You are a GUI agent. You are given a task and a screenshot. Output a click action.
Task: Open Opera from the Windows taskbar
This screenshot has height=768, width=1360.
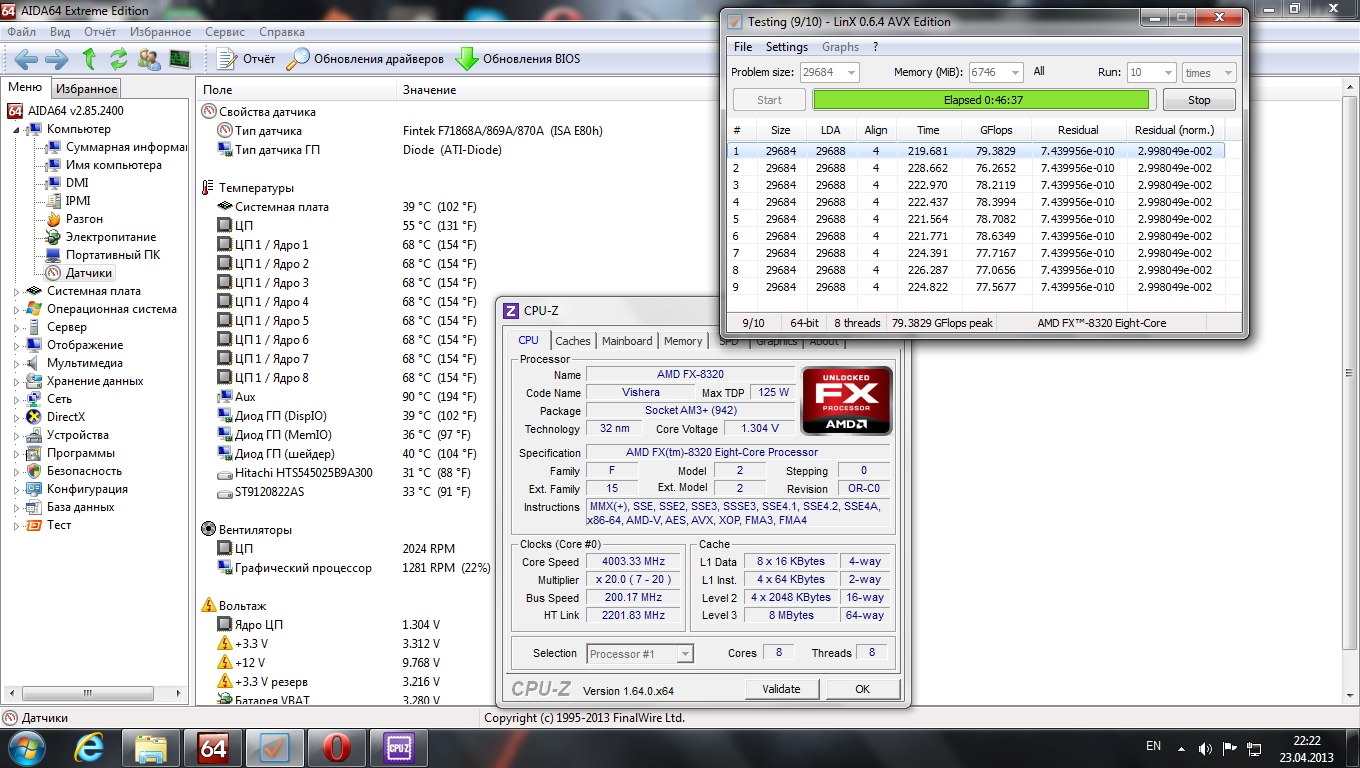click(337, 747)
